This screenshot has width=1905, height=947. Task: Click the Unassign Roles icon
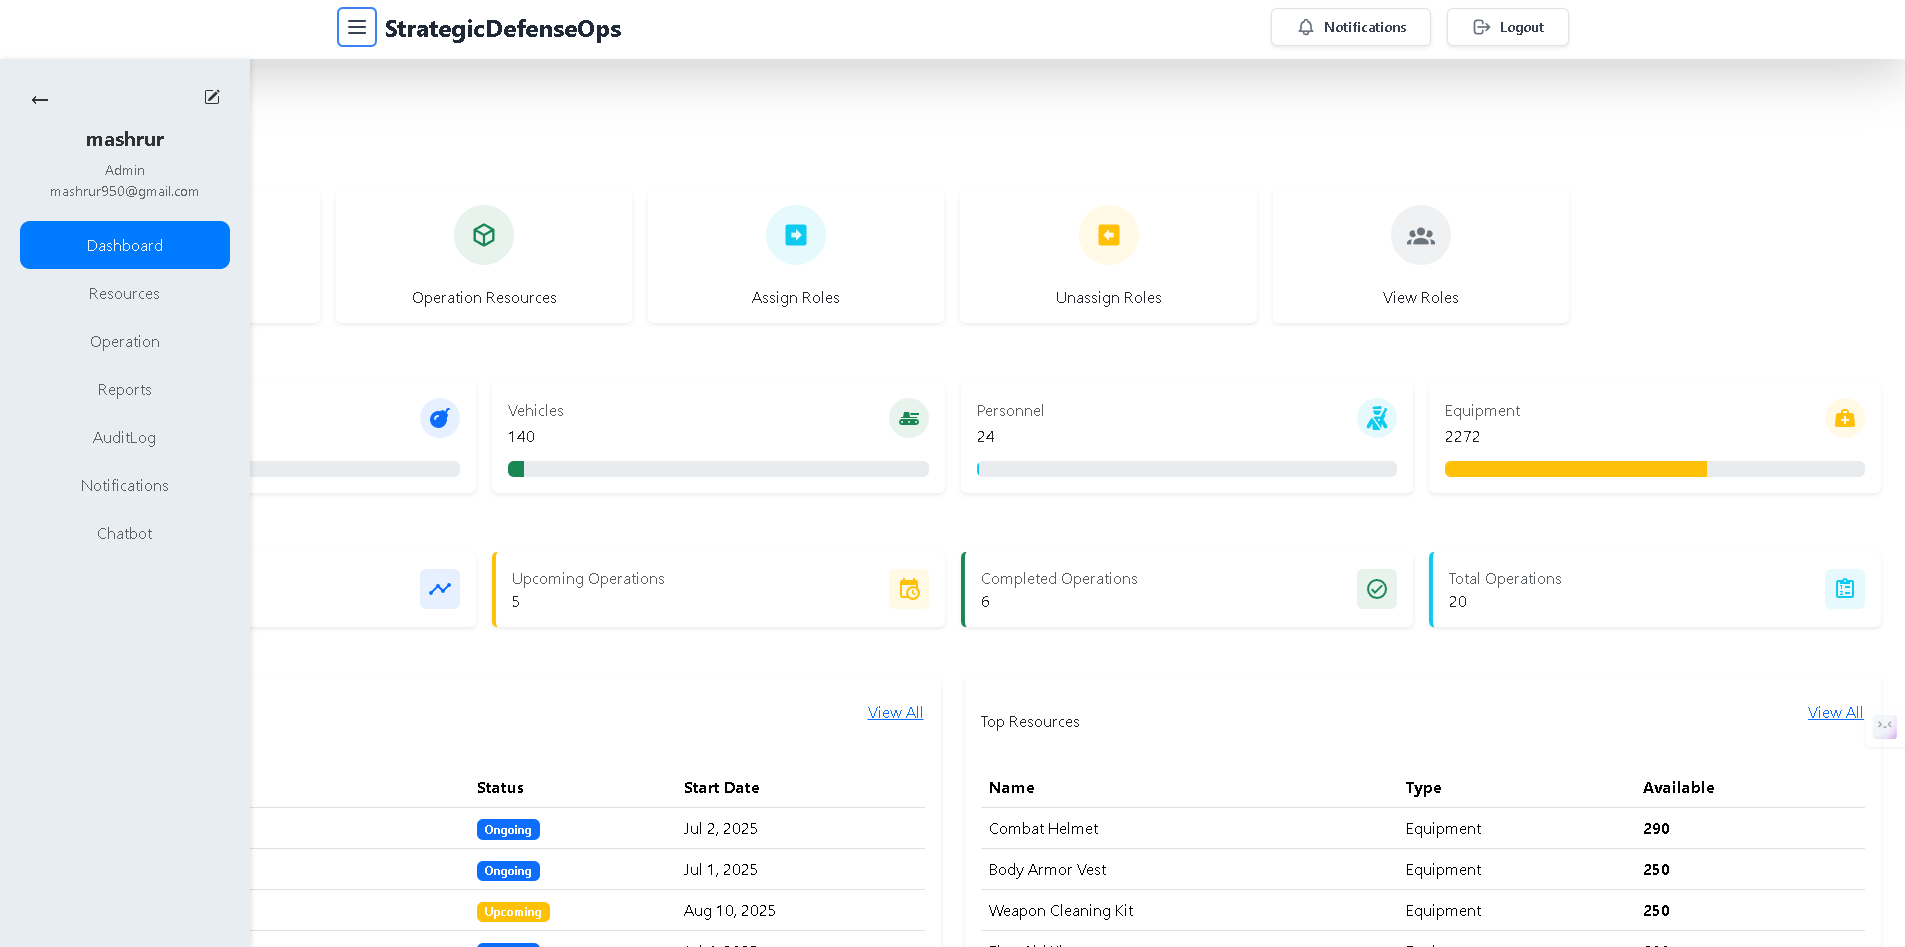[x=1109, y=235]
